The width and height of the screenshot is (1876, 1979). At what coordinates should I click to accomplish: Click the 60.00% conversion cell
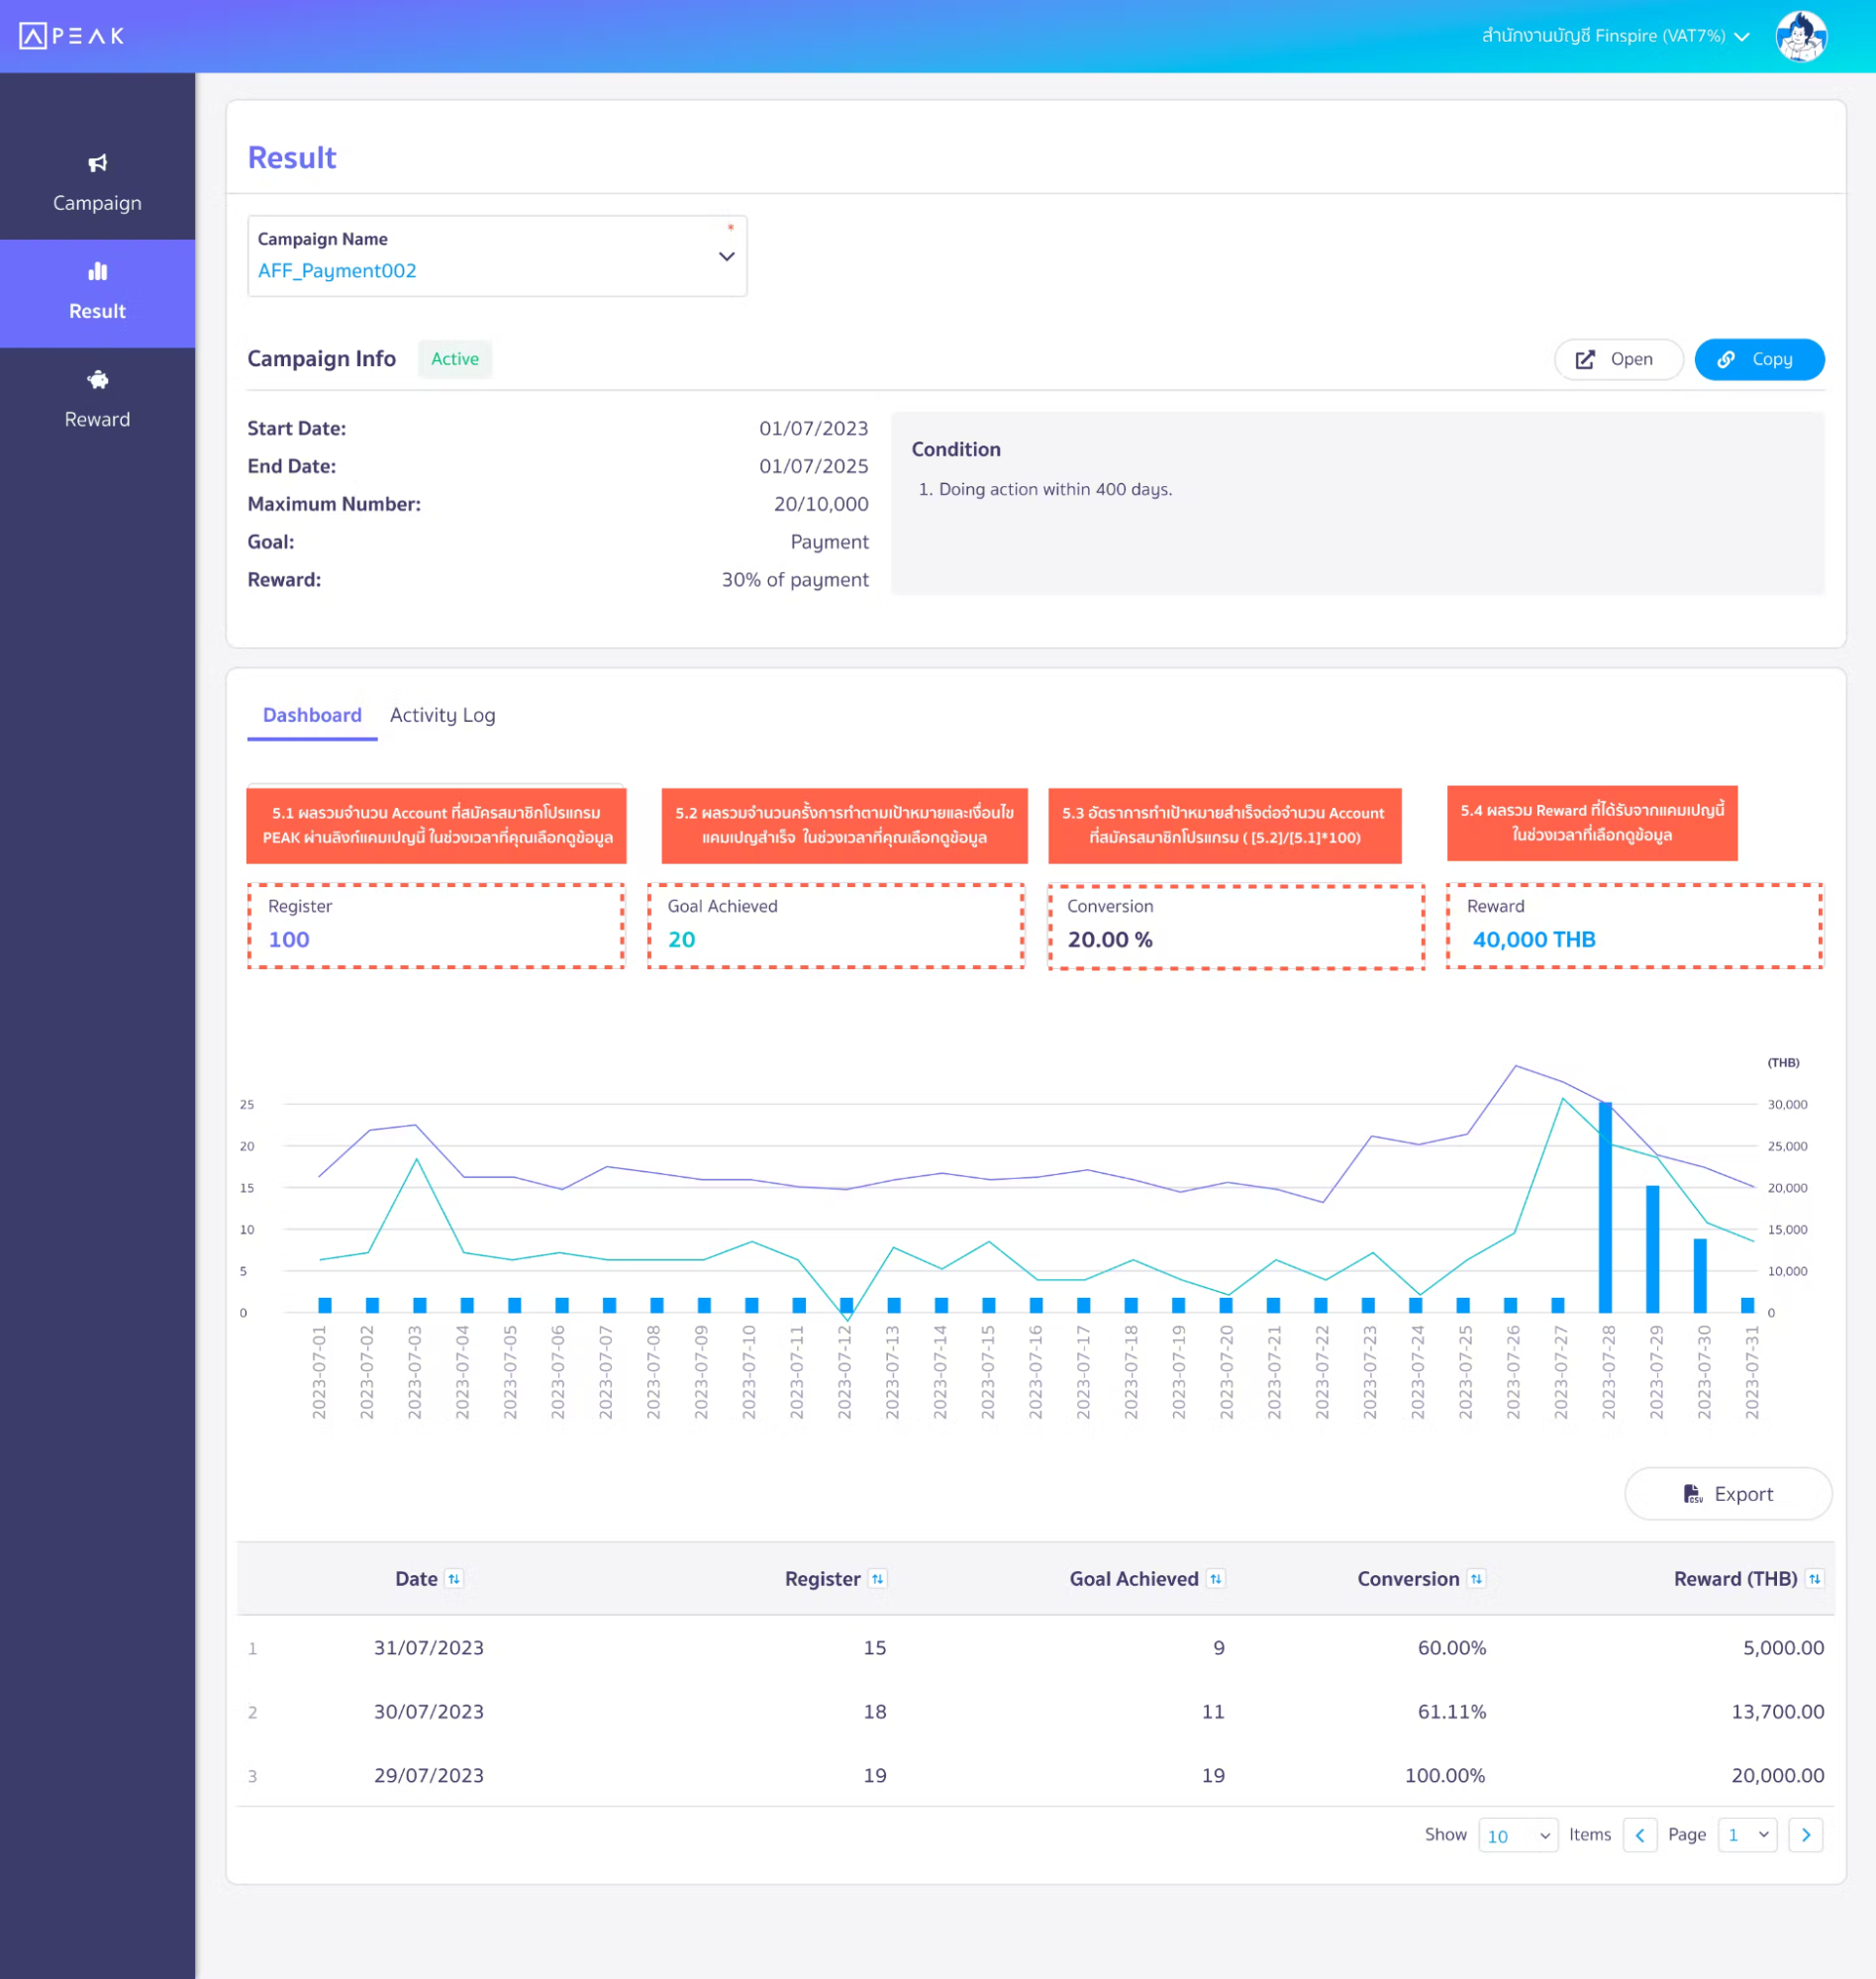point(1451,1647)
